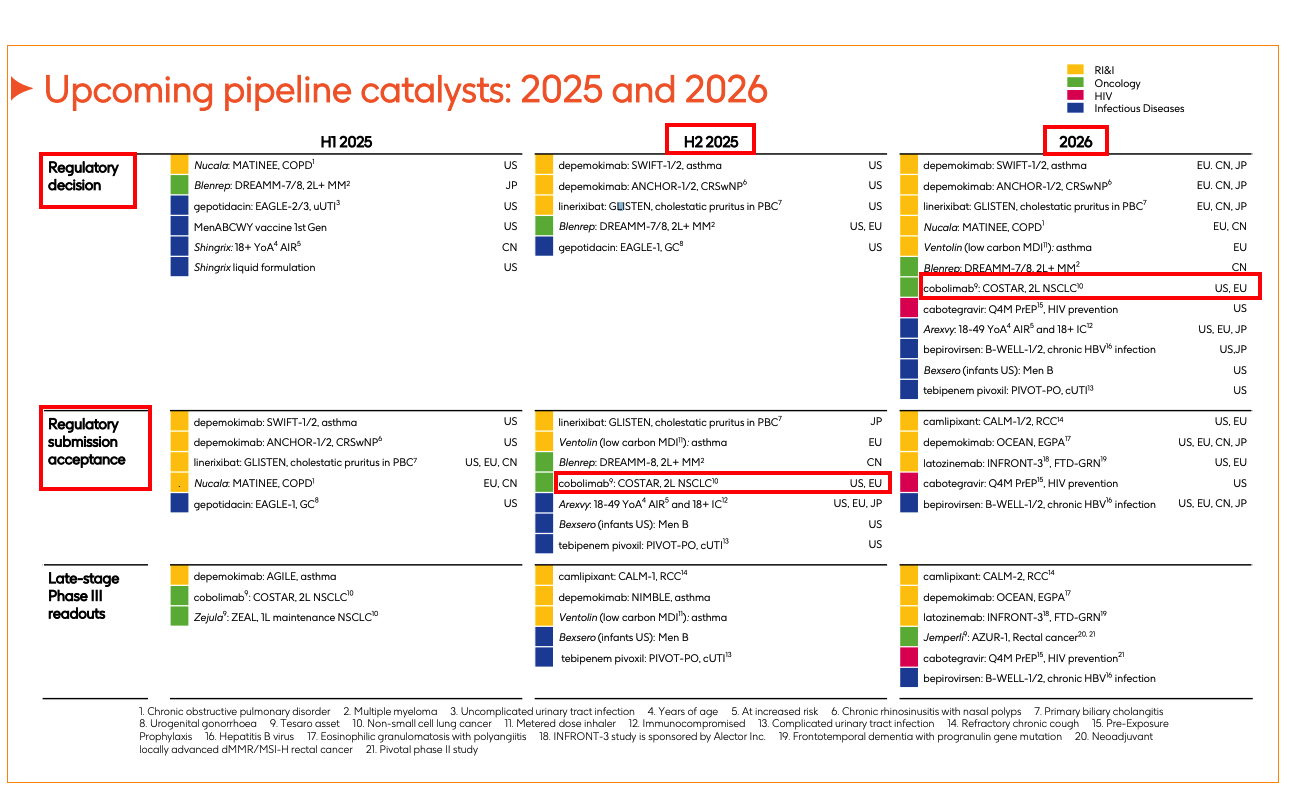
Task: Click the "H2 2025" column heading
Action: tap(711, 141)
